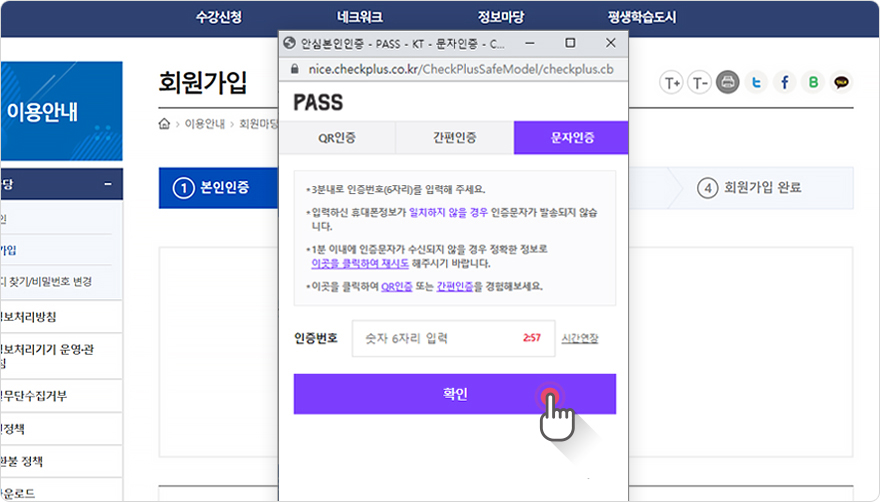Maximize the PASS popup window
Viewport: 880px width, 502px height.
(x=570, y=43)
